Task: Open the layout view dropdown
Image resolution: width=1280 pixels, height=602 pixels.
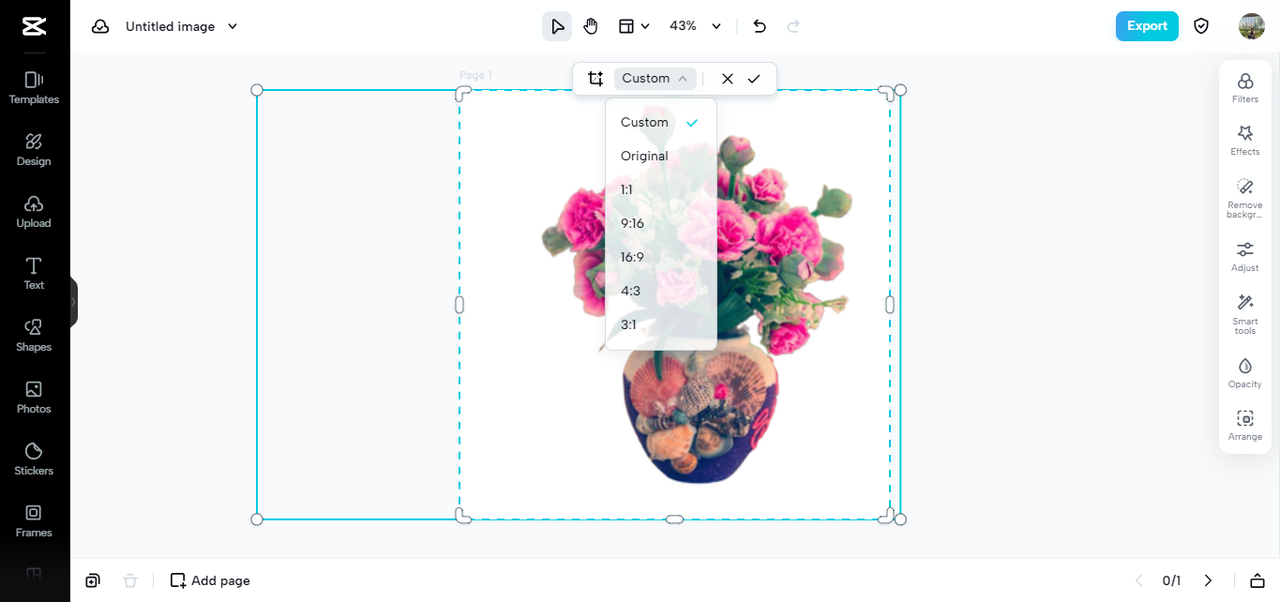Action: [x=634, y=26]
